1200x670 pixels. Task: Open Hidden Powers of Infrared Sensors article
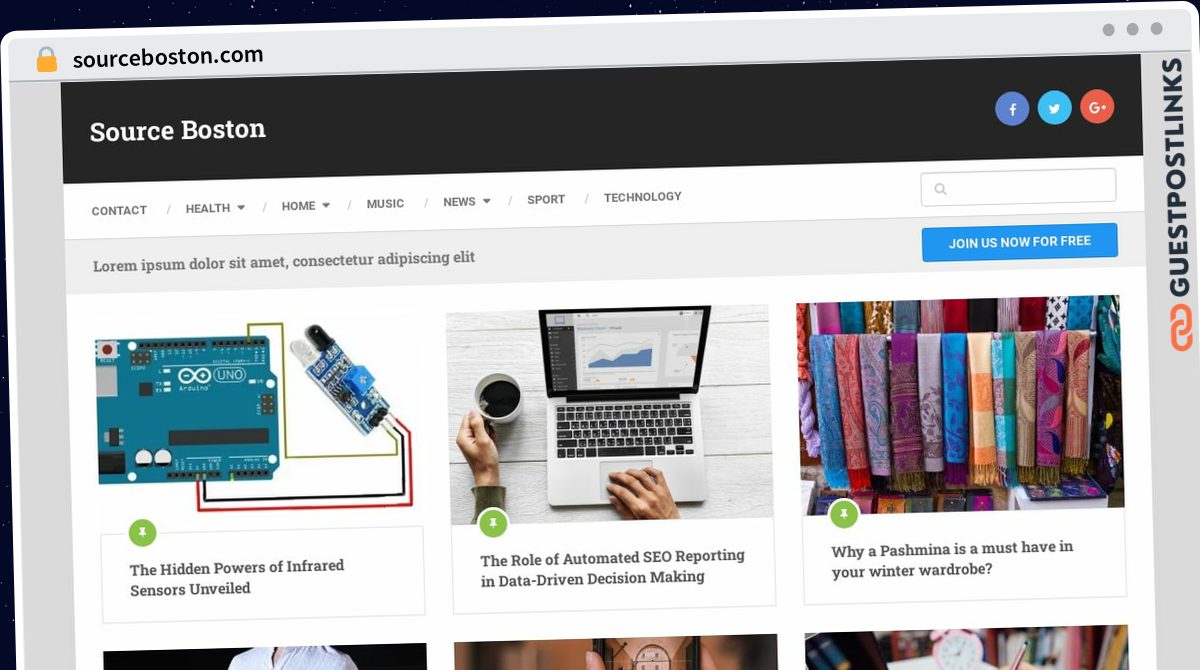coord(237,577)
